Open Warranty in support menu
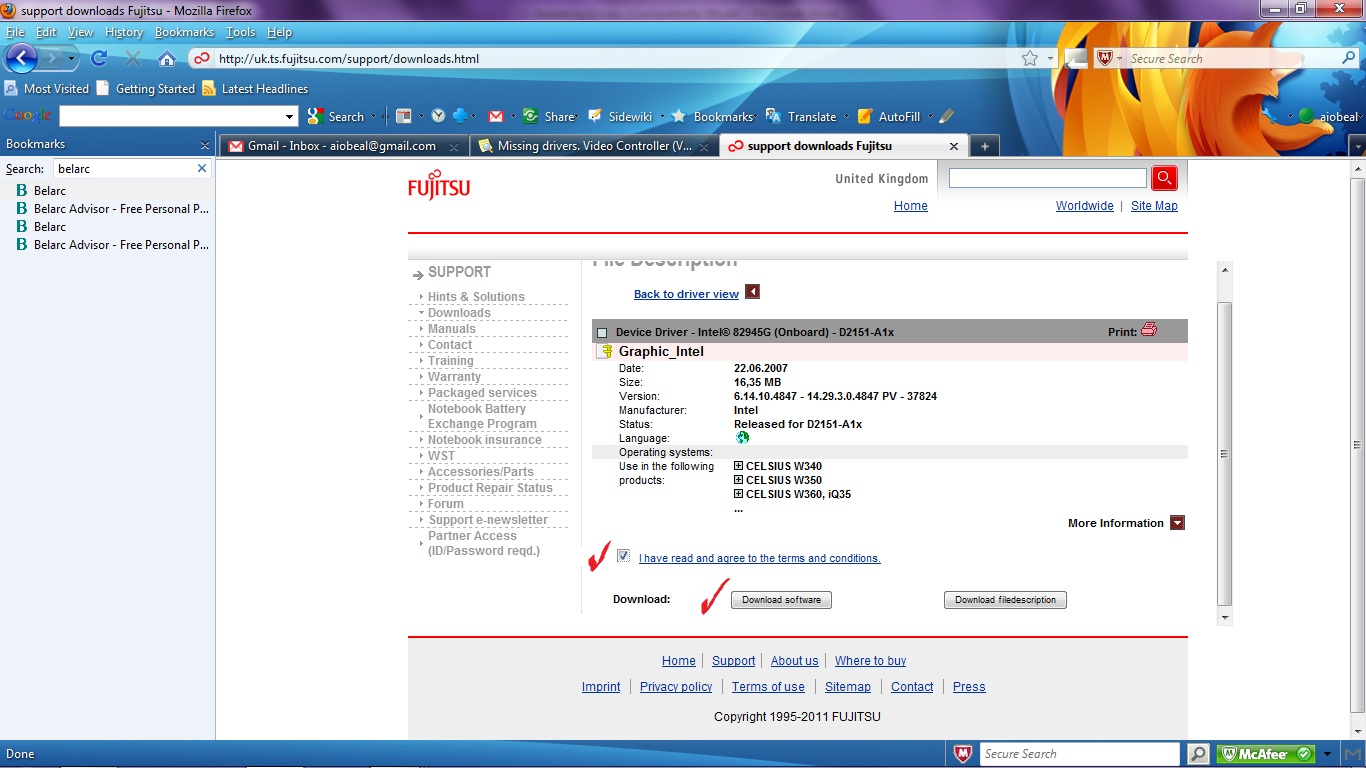1366x768 pixels. tap(454, 377)
